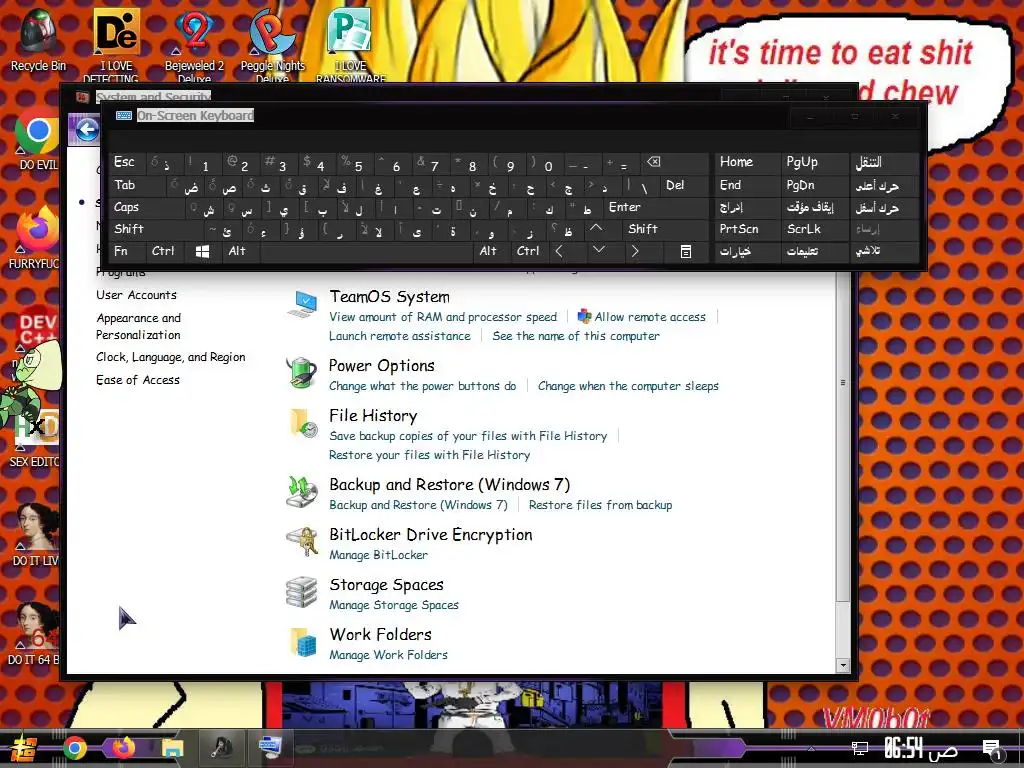
Task: Open the Start button on the taskbar
Action: 23,748
